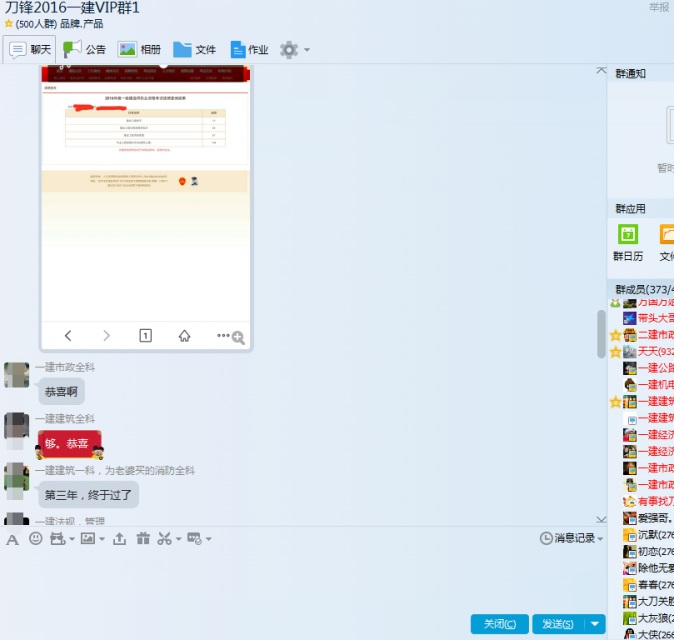This screenshot has width=674, height=640.
Task: Click the chat scrollbar thumb
Action: point(601,334)
